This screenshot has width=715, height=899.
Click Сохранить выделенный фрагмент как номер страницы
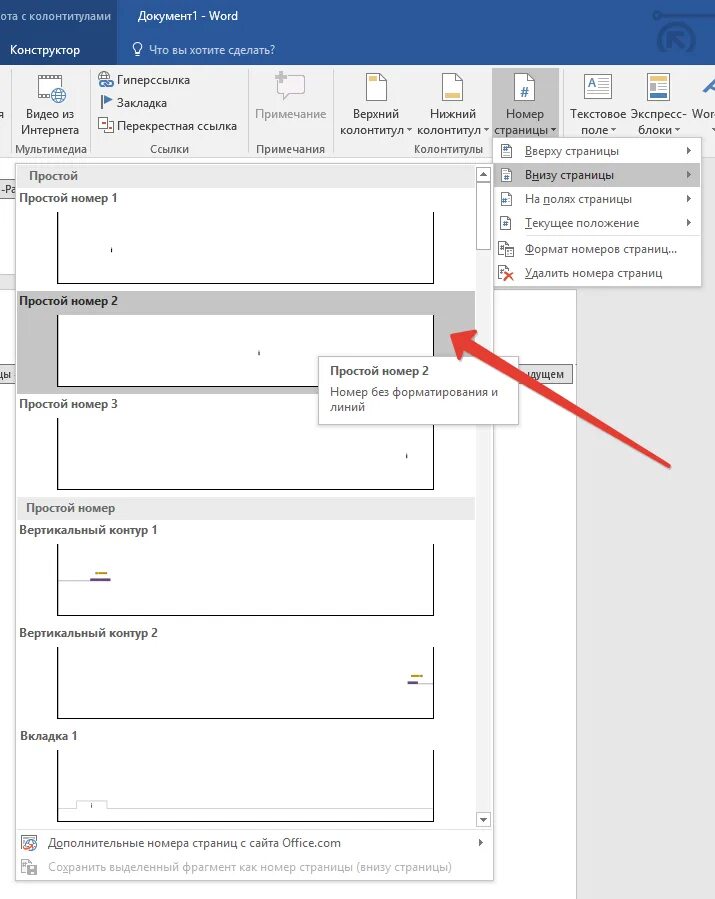point(253,867)
